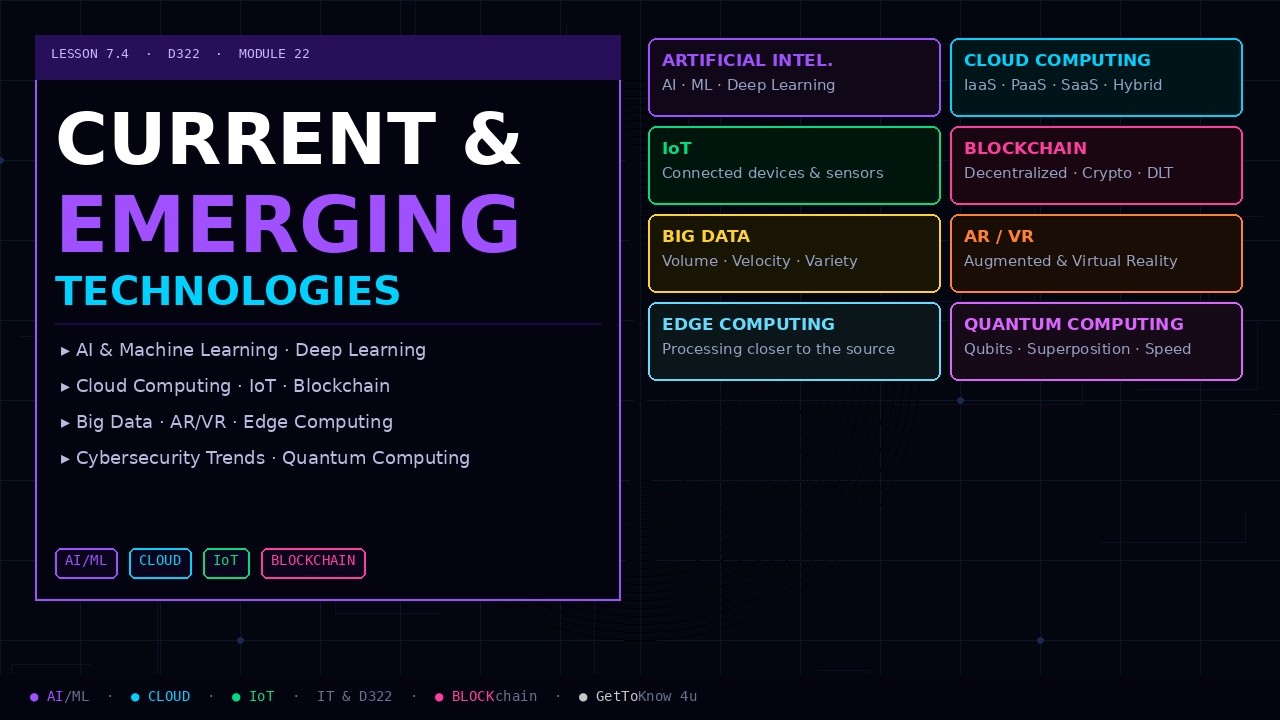The image size is (1280, 720).
Task: Select the BLOCKCHAIN tag badge in left panel
Action: coord(313,563)
